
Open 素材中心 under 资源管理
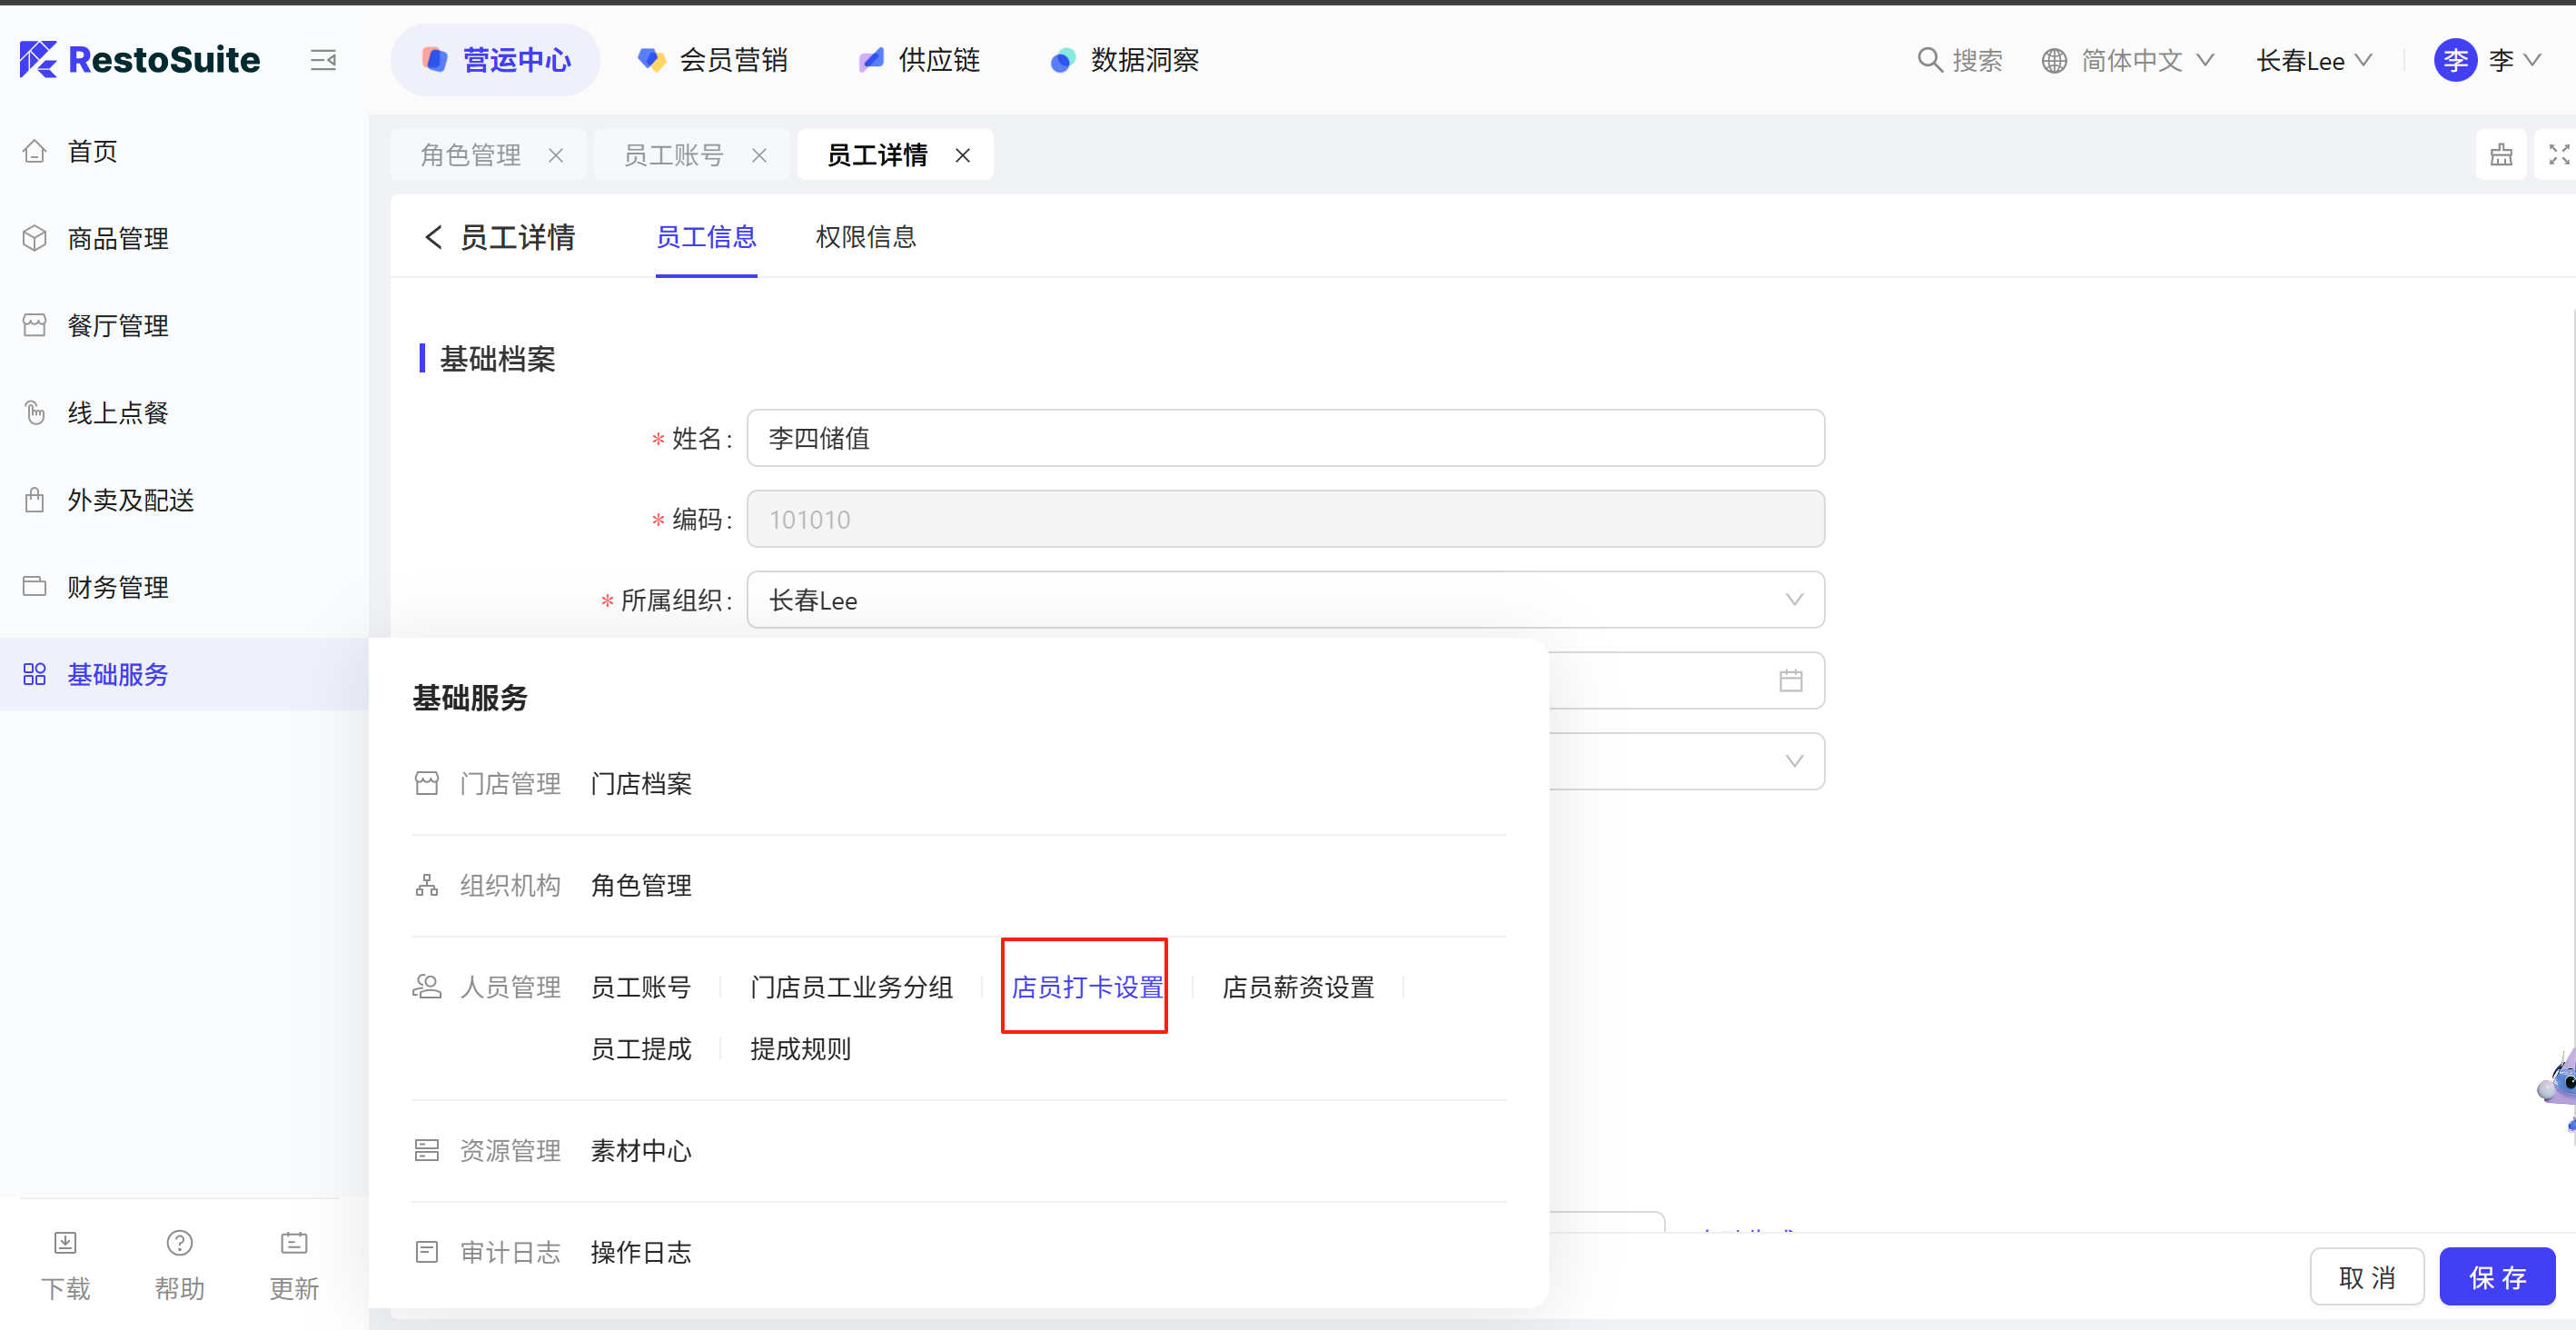pos(641,1151)
